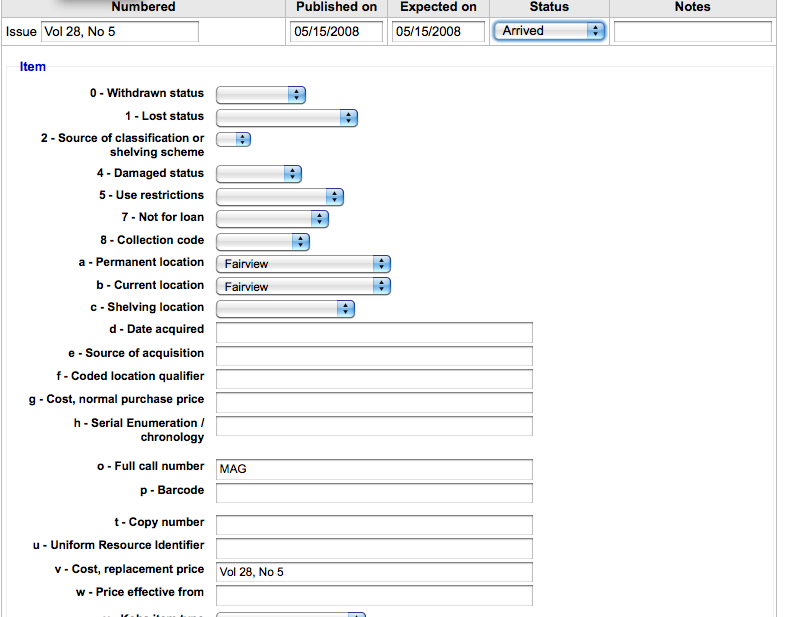The width and height of the screenshot is (790, 617).
Task: Expand the Withdrawn status dropdown
Action: 260,94
